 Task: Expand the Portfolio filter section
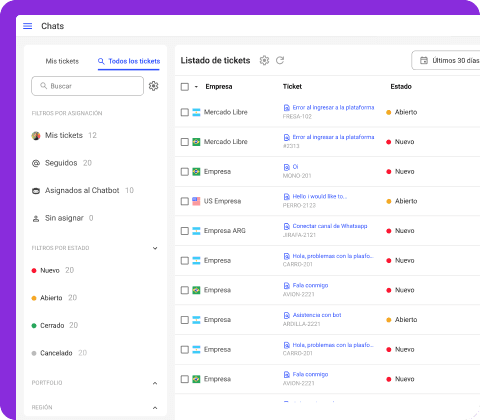pos(155,383)
